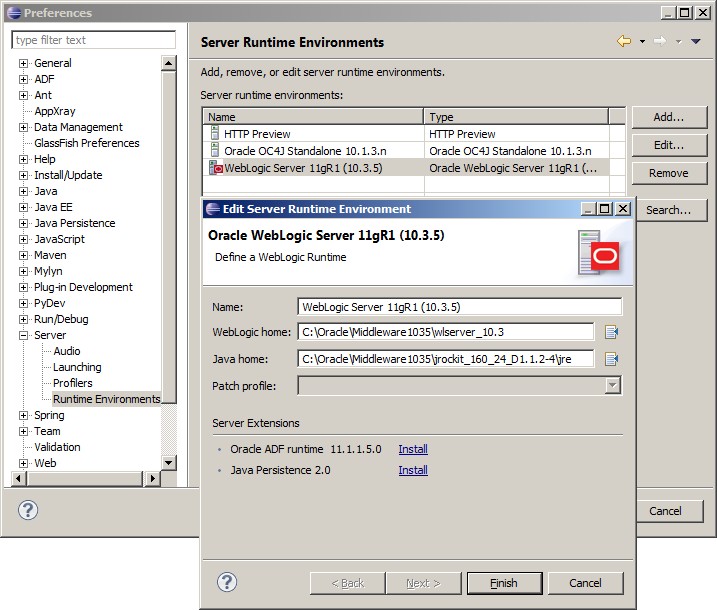717x610 pixels.
Task: Collapse the Server tree node
Action: coord(24,335)
